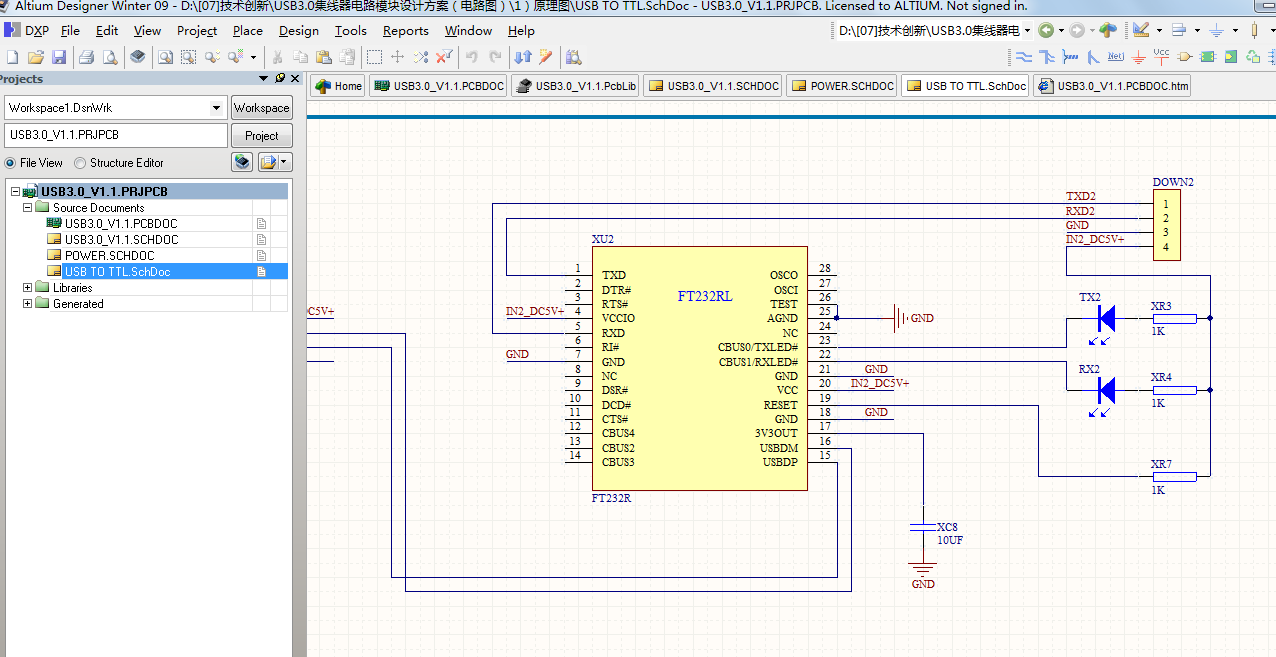Select USB3.0_V1.1.SCHDOC in the project tree
The image size is (1276, 657).
[x=121, y=240]
